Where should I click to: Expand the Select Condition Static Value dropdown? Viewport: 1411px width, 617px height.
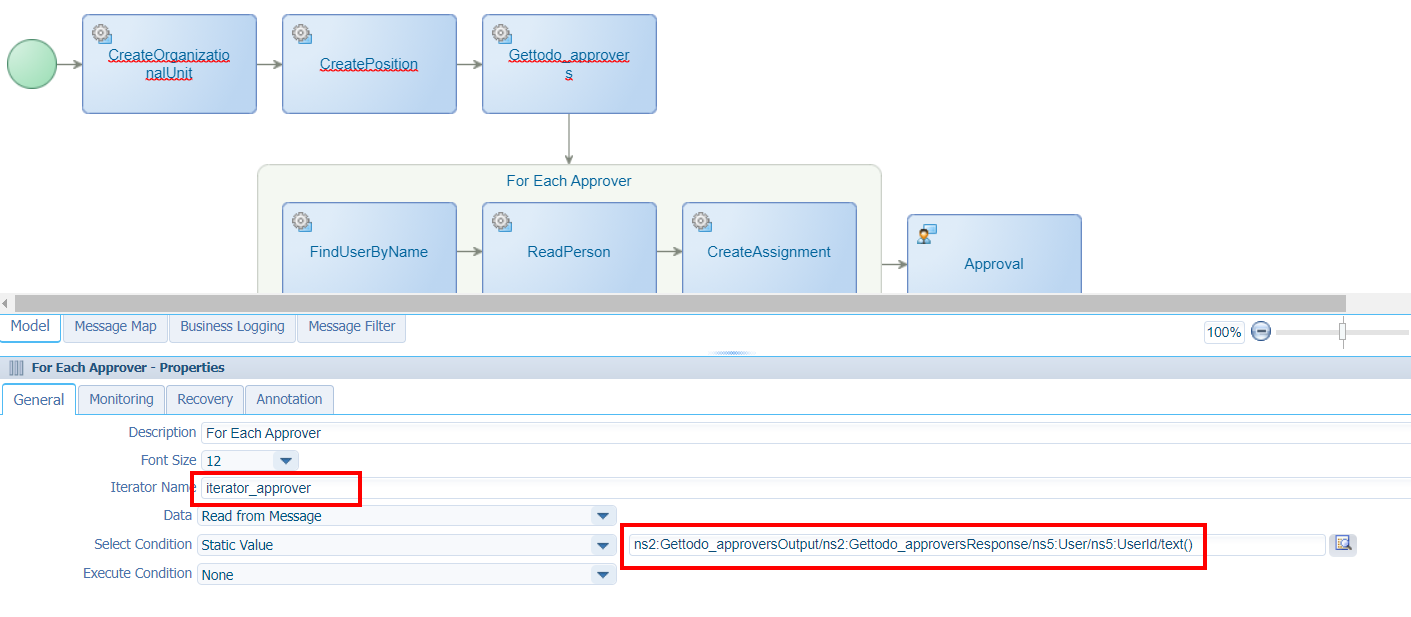click(x=602, y=545)
